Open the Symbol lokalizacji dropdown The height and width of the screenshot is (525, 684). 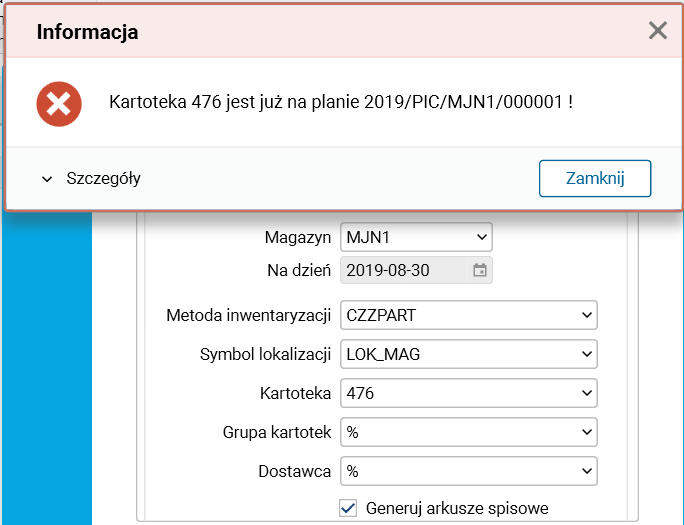468,354
